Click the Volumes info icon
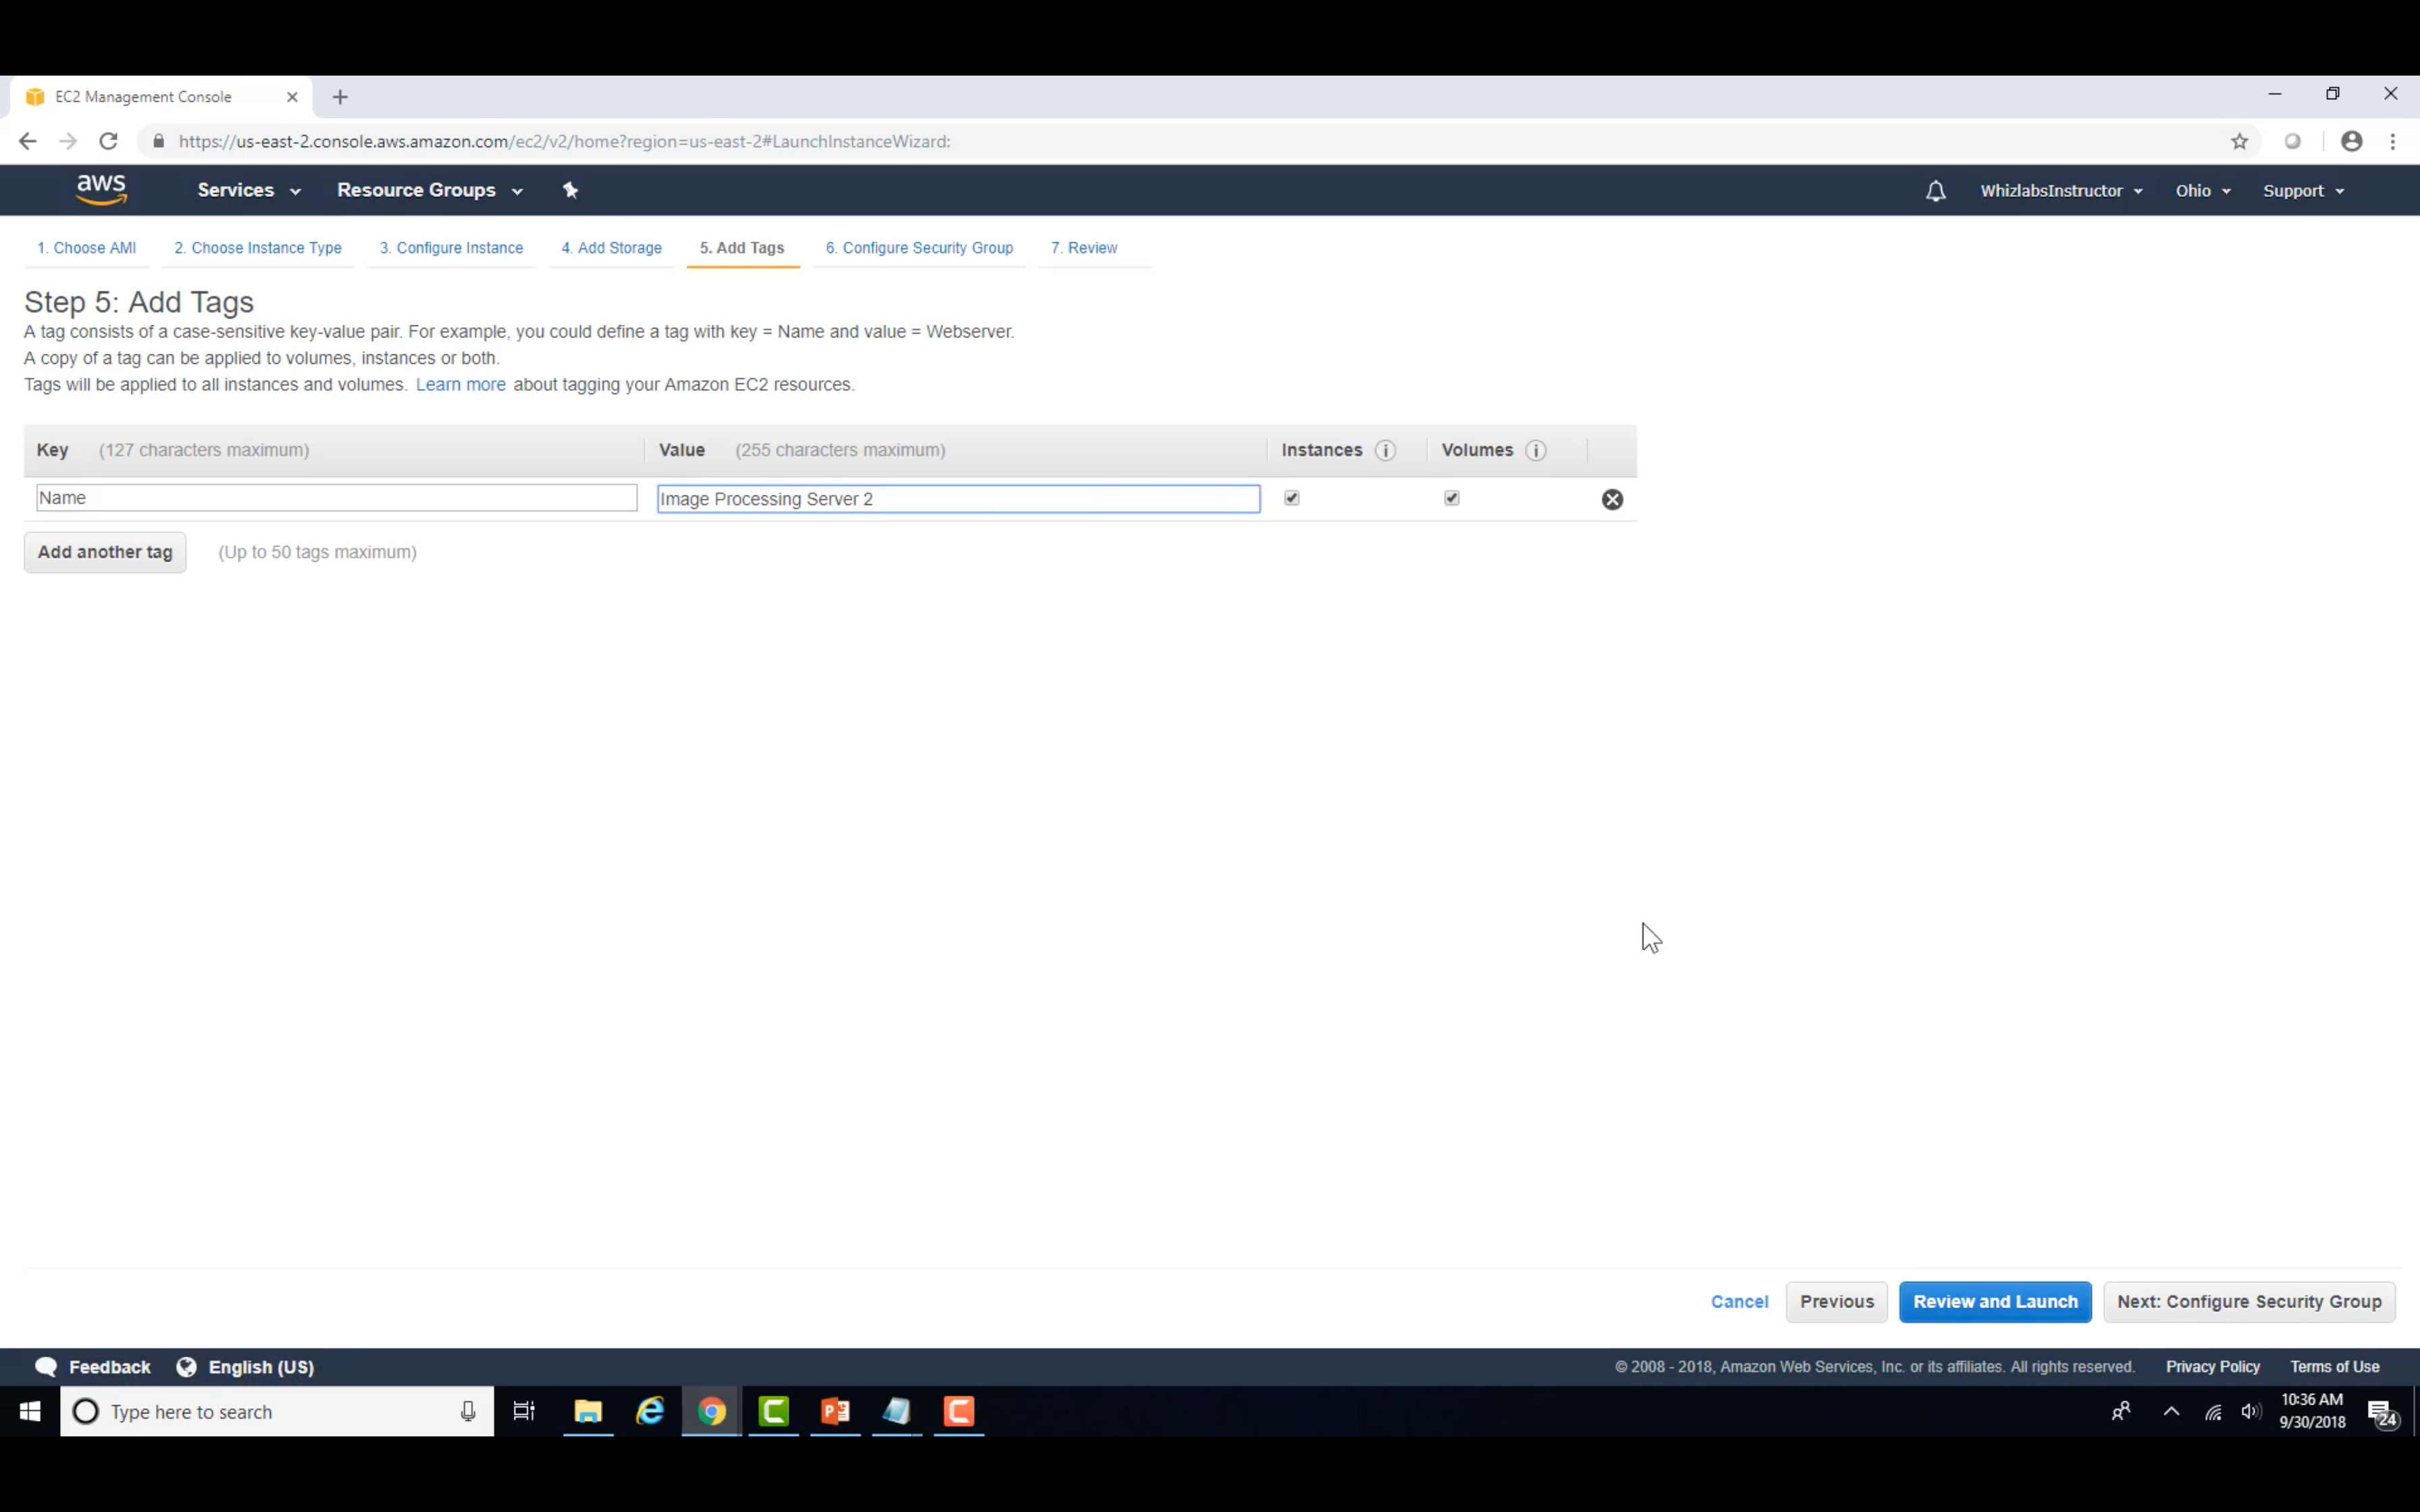This screenshot has width=2420, height=1512. coord(1536,450)
